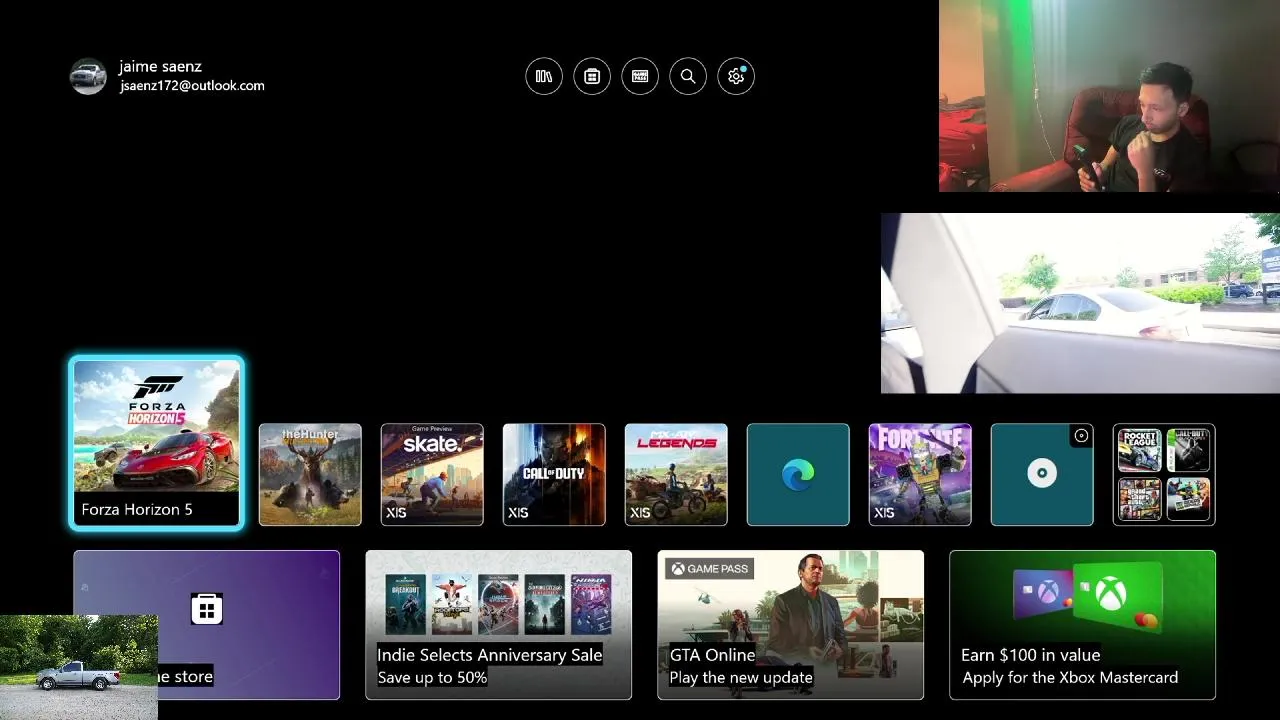Click the jaime saenz profile name
This screenshot has width=1280, height=720.
pyautogui.click(x=160, y=66)
